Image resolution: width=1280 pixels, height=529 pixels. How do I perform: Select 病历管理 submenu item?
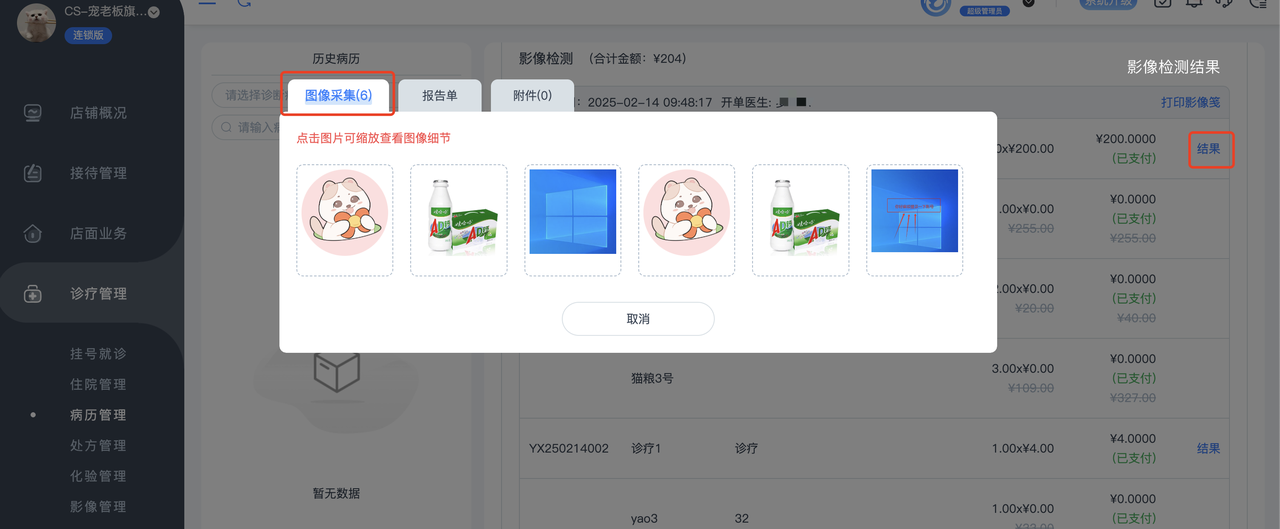[x=98, y=415]
